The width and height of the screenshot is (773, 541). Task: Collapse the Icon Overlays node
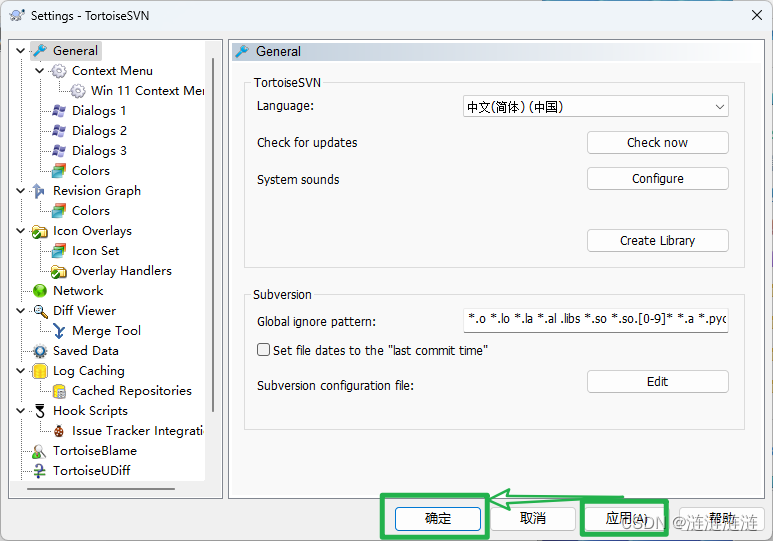tap(21, 231)
